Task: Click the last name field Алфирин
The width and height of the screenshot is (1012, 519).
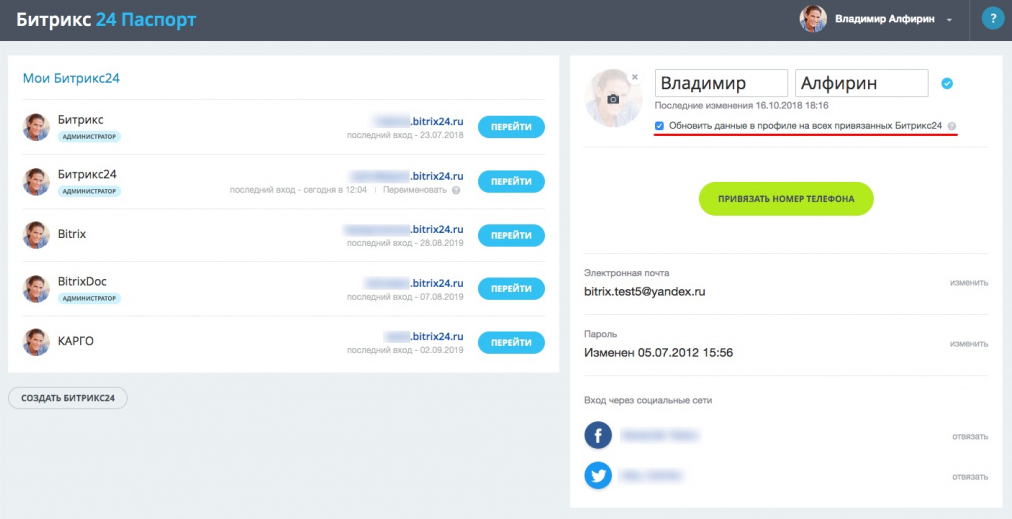Action: click(862, 83)
